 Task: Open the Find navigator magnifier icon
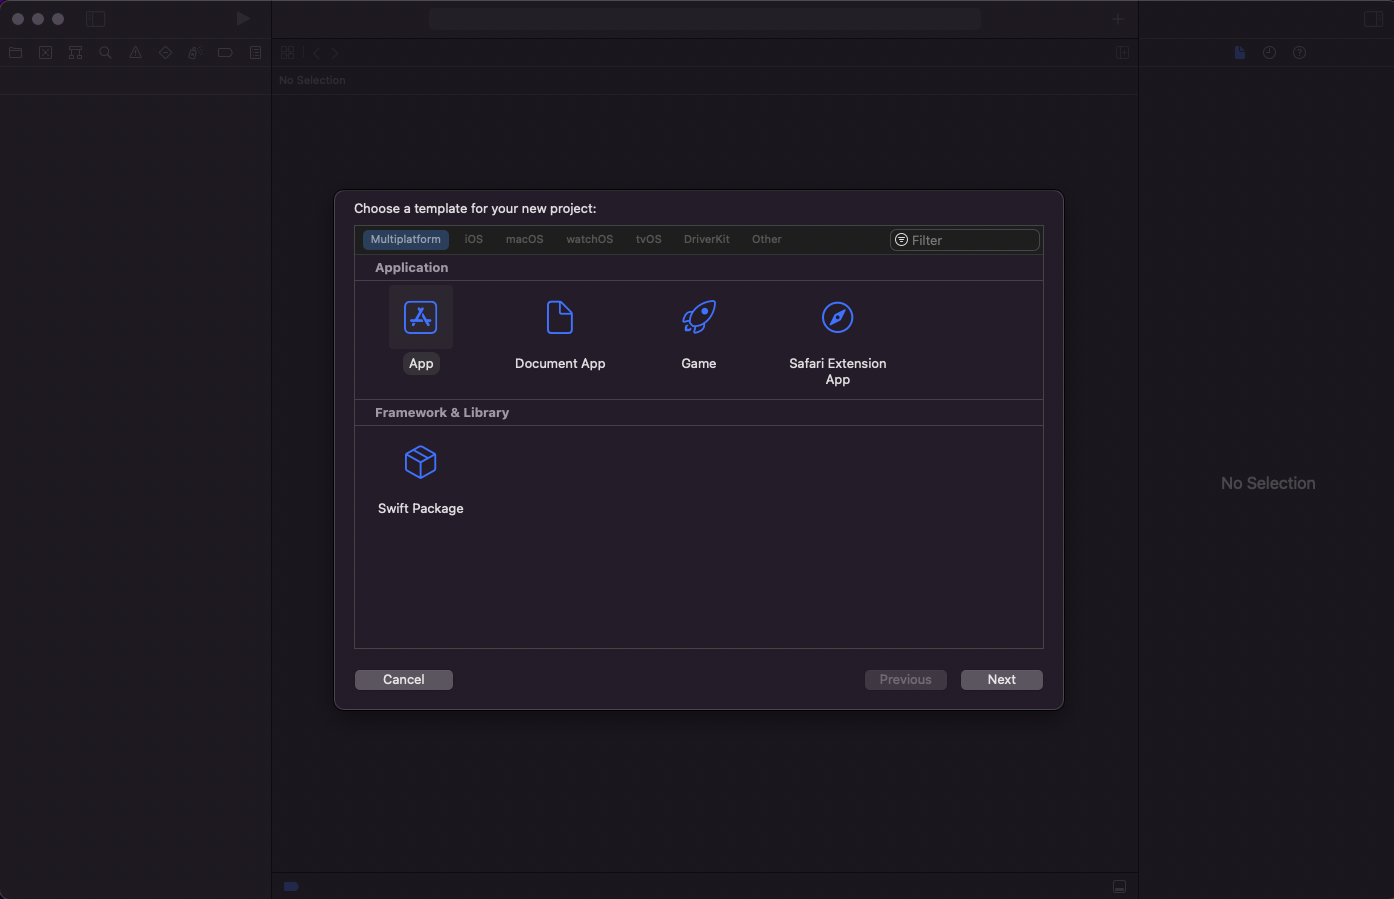[105, 53]
